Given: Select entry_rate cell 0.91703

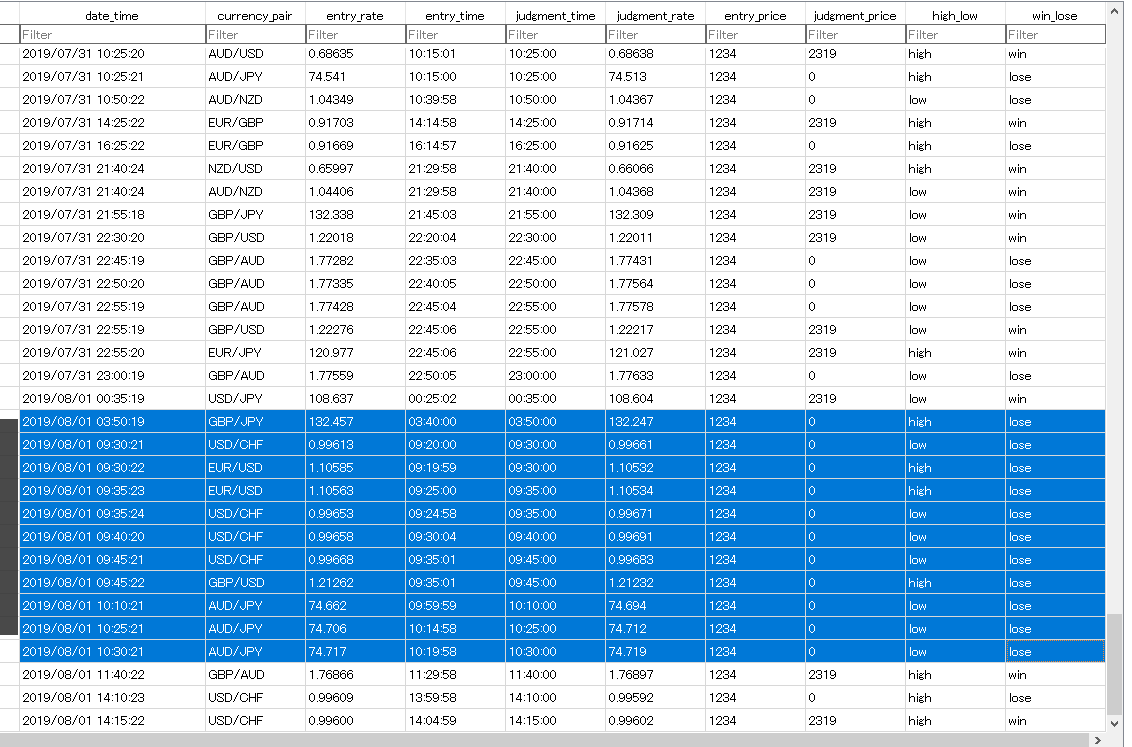Looking at the screenshot, I should click(355, 123).
